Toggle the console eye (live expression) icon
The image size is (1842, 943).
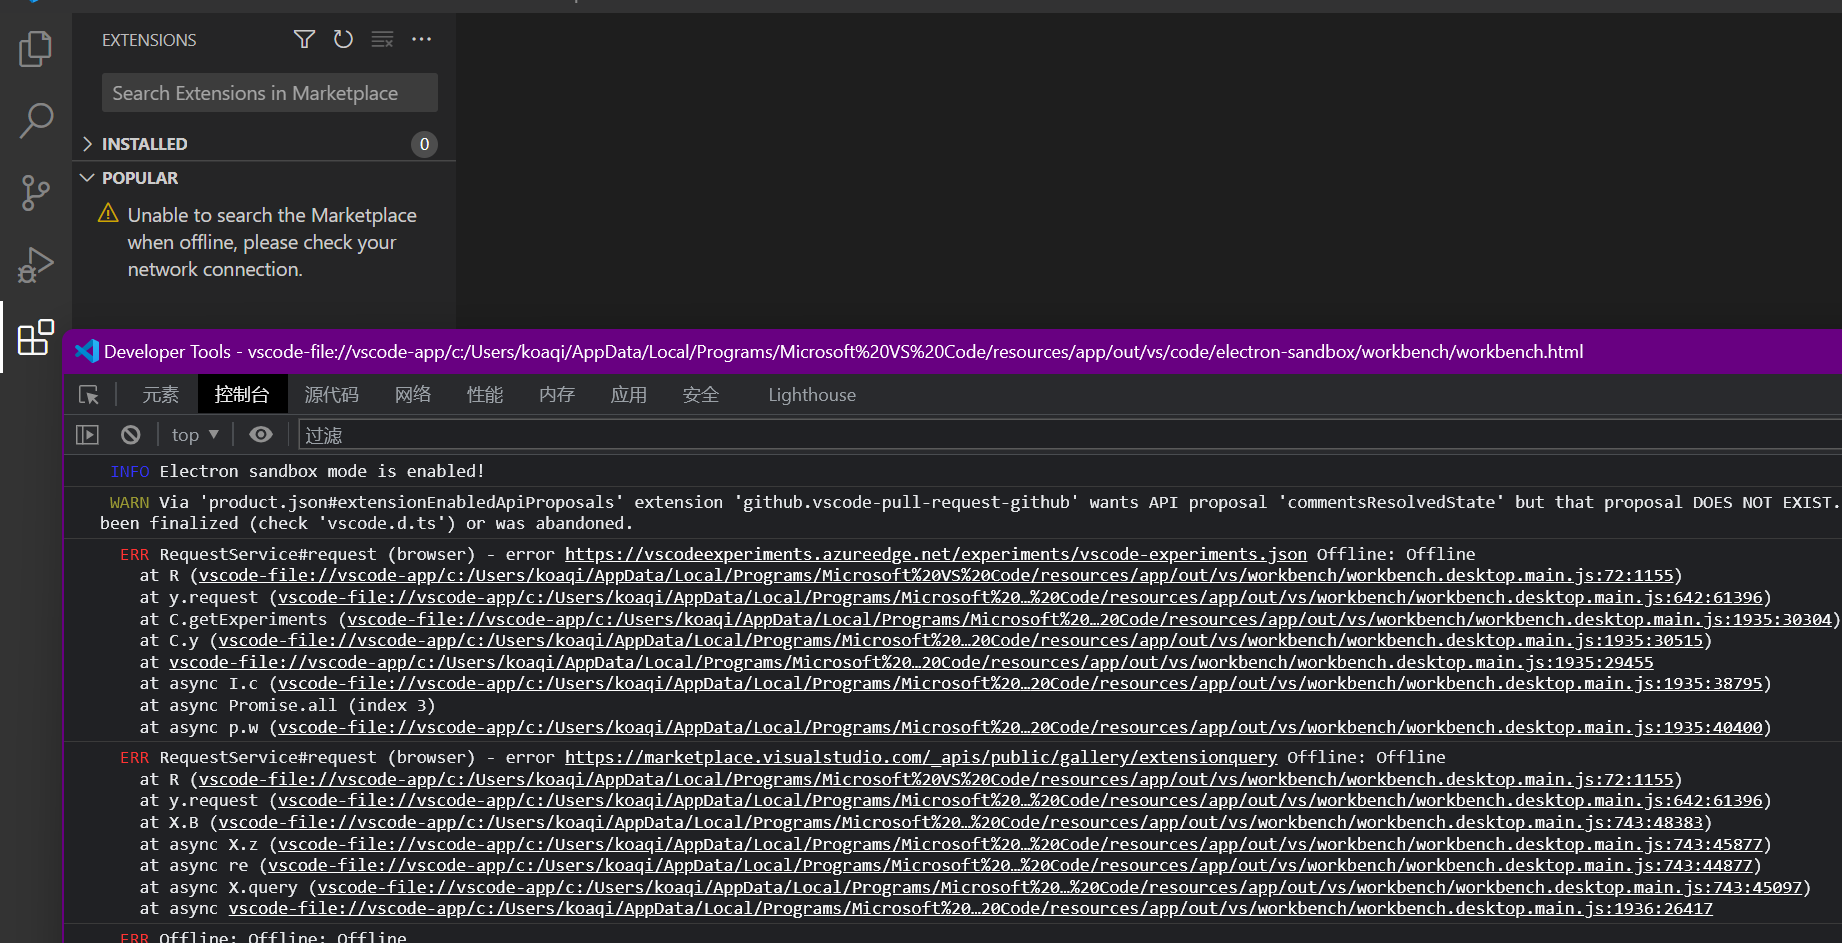click(261, 434)
